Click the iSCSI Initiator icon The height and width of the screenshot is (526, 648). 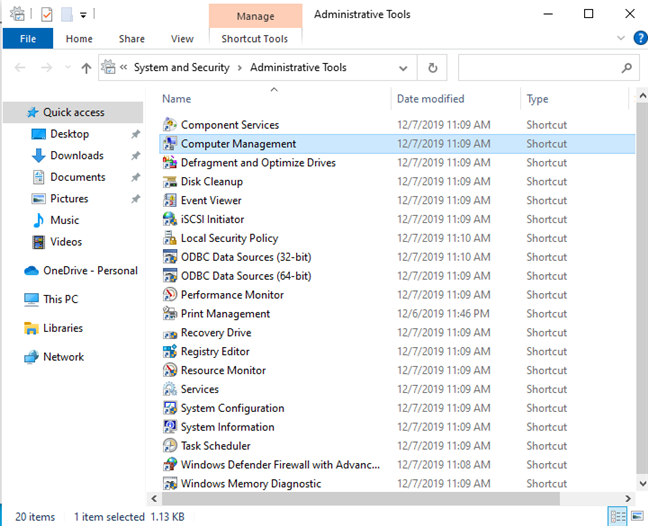click(169, 219)
